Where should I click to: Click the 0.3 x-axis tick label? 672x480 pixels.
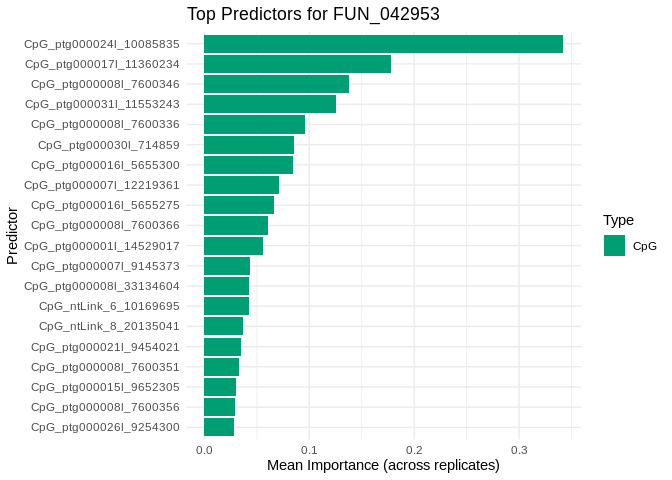pos(519,450)
